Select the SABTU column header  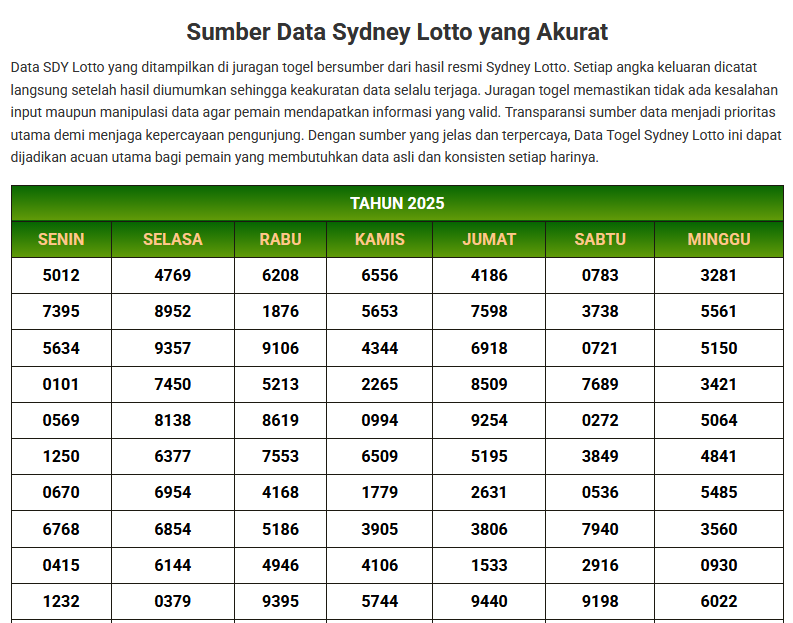(x=600, y=239)
